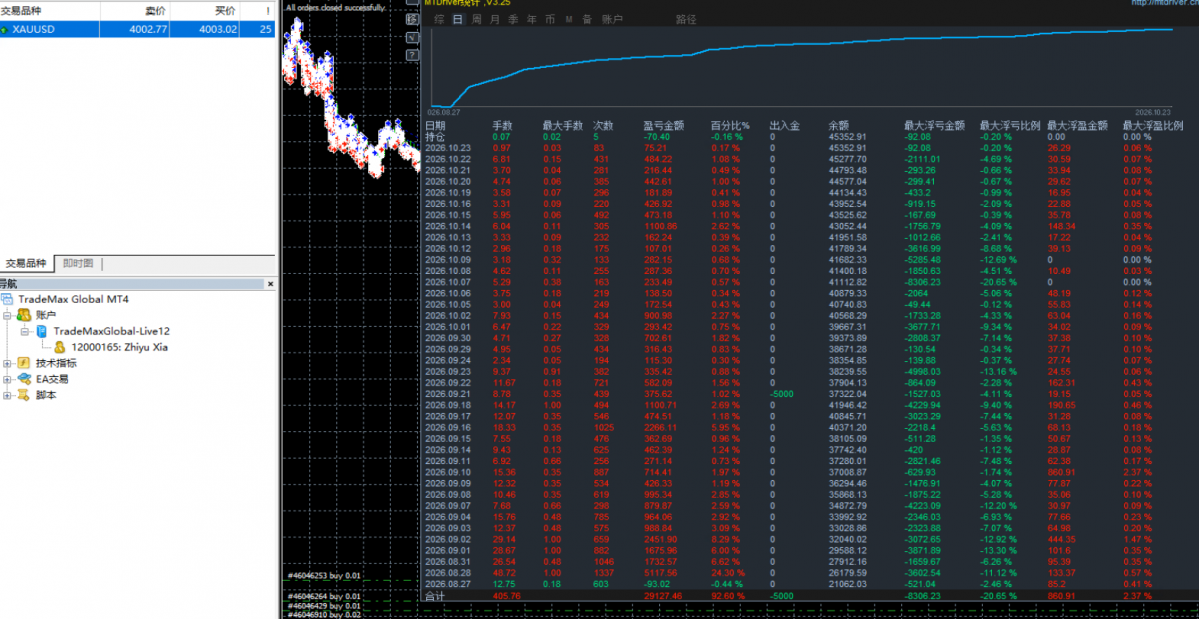
Task: Select the 账户 tab in MTDriver statistics
Action: (612, 19)
